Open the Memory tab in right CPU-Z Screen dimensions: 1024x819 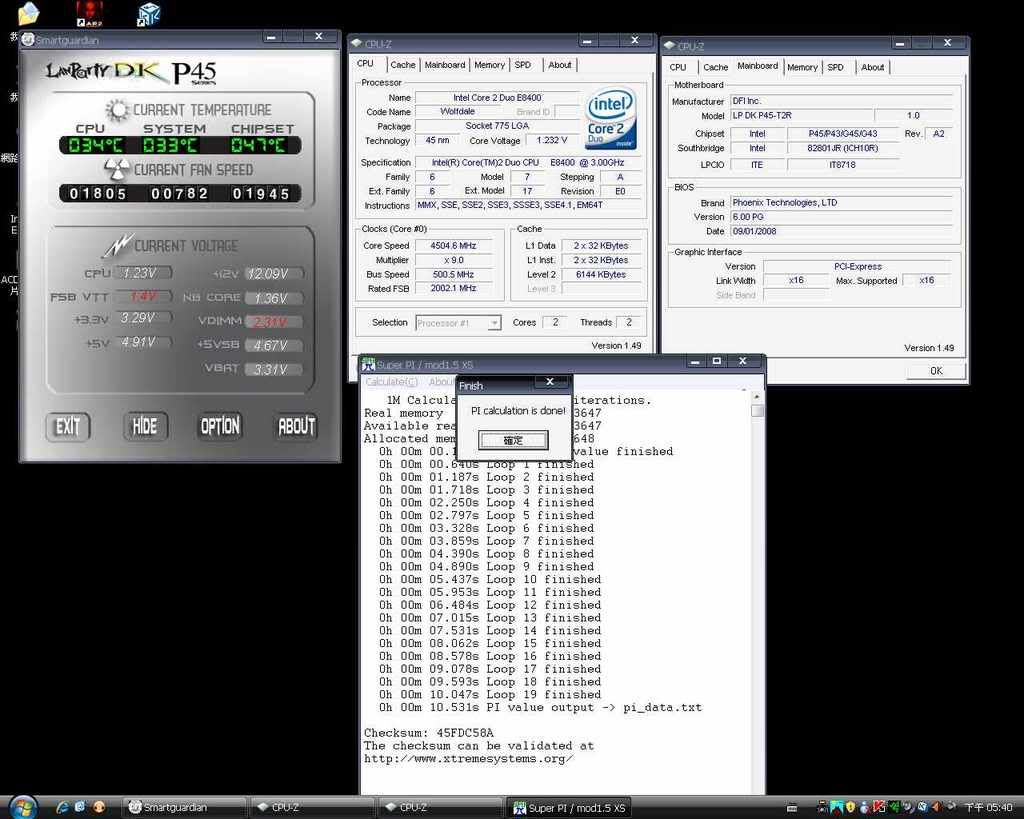(802, 67)
